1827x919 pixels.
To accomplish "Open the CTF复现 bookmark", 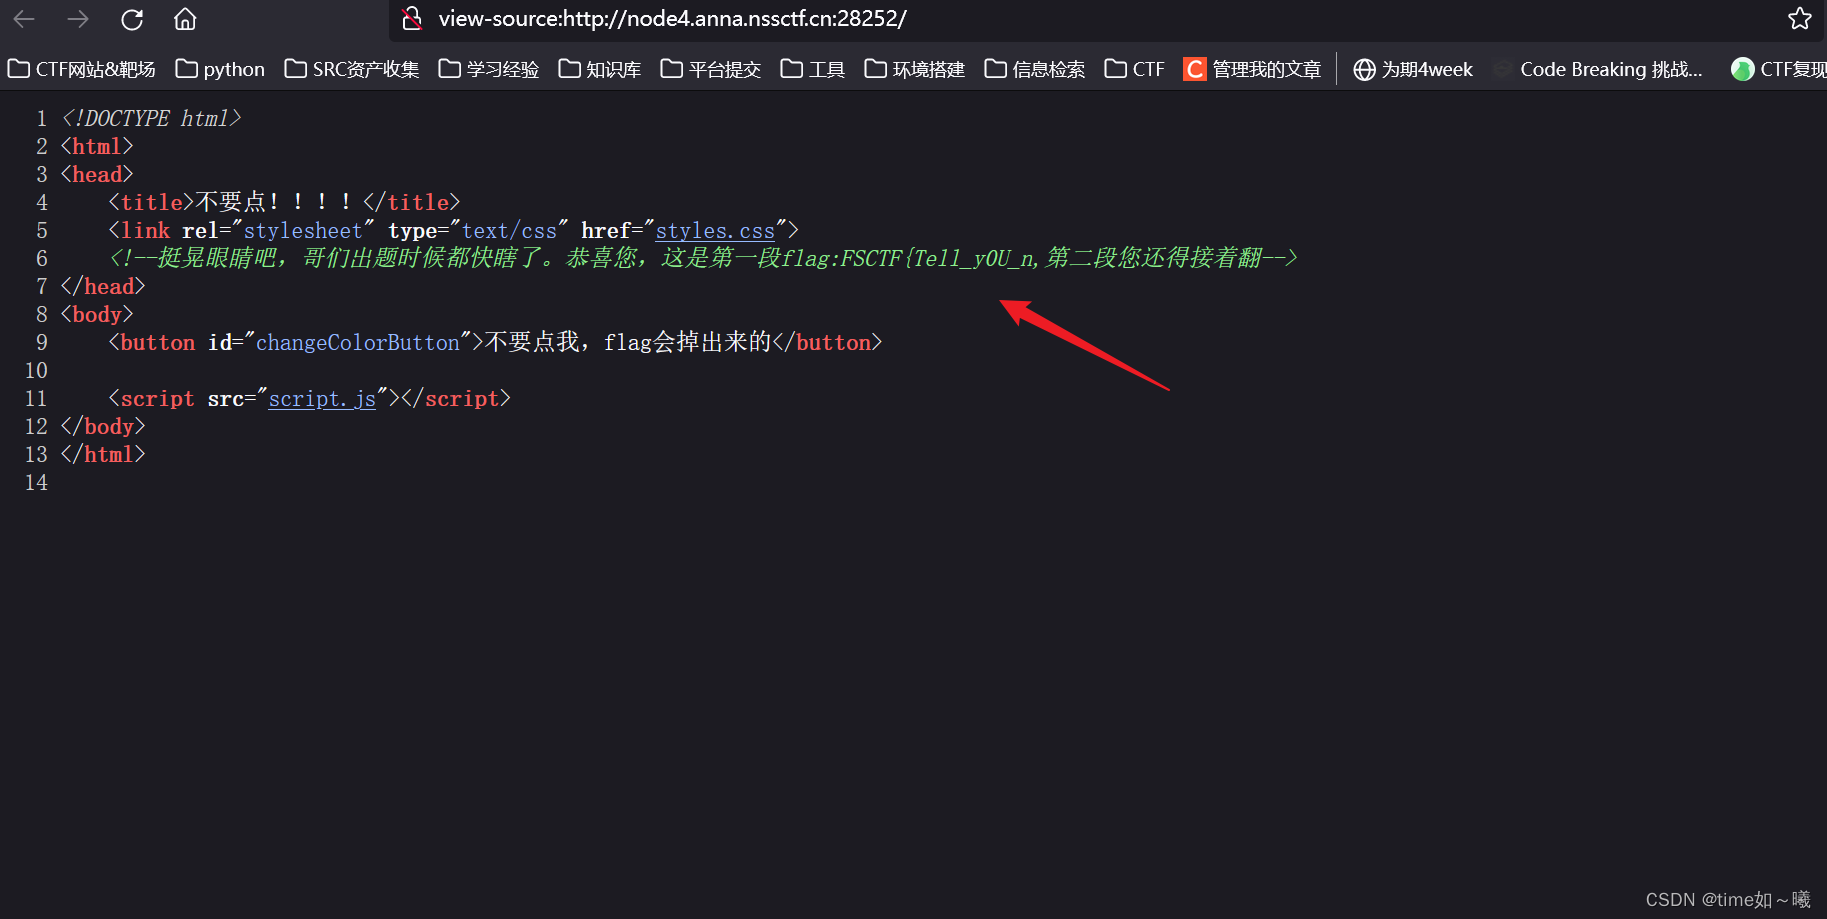I will tap(1779, 69).
